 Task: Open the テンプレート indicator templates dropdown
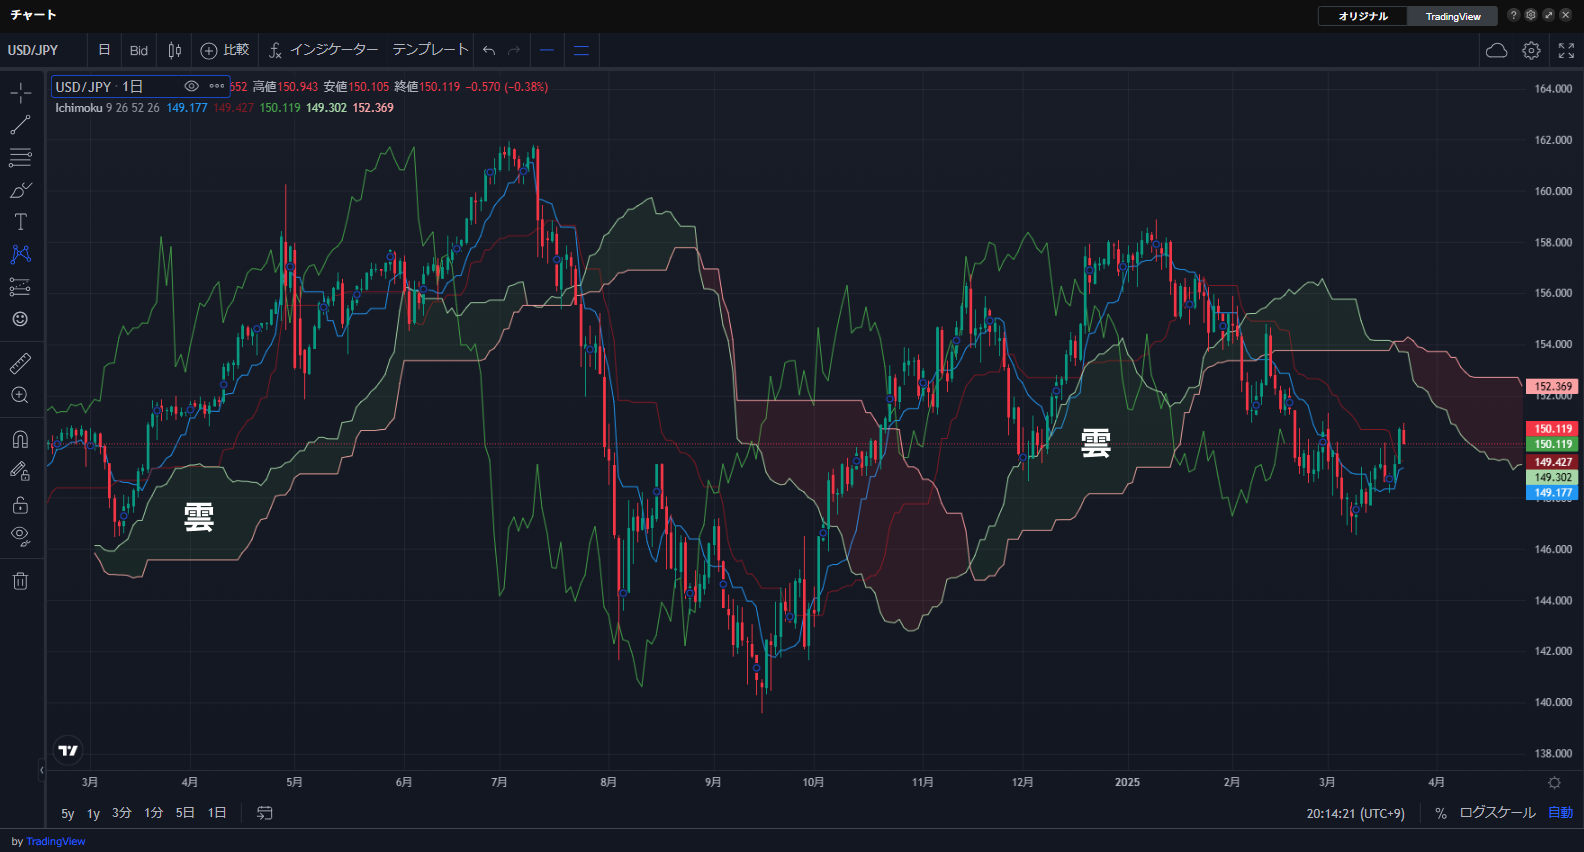(x=430, y=50)
